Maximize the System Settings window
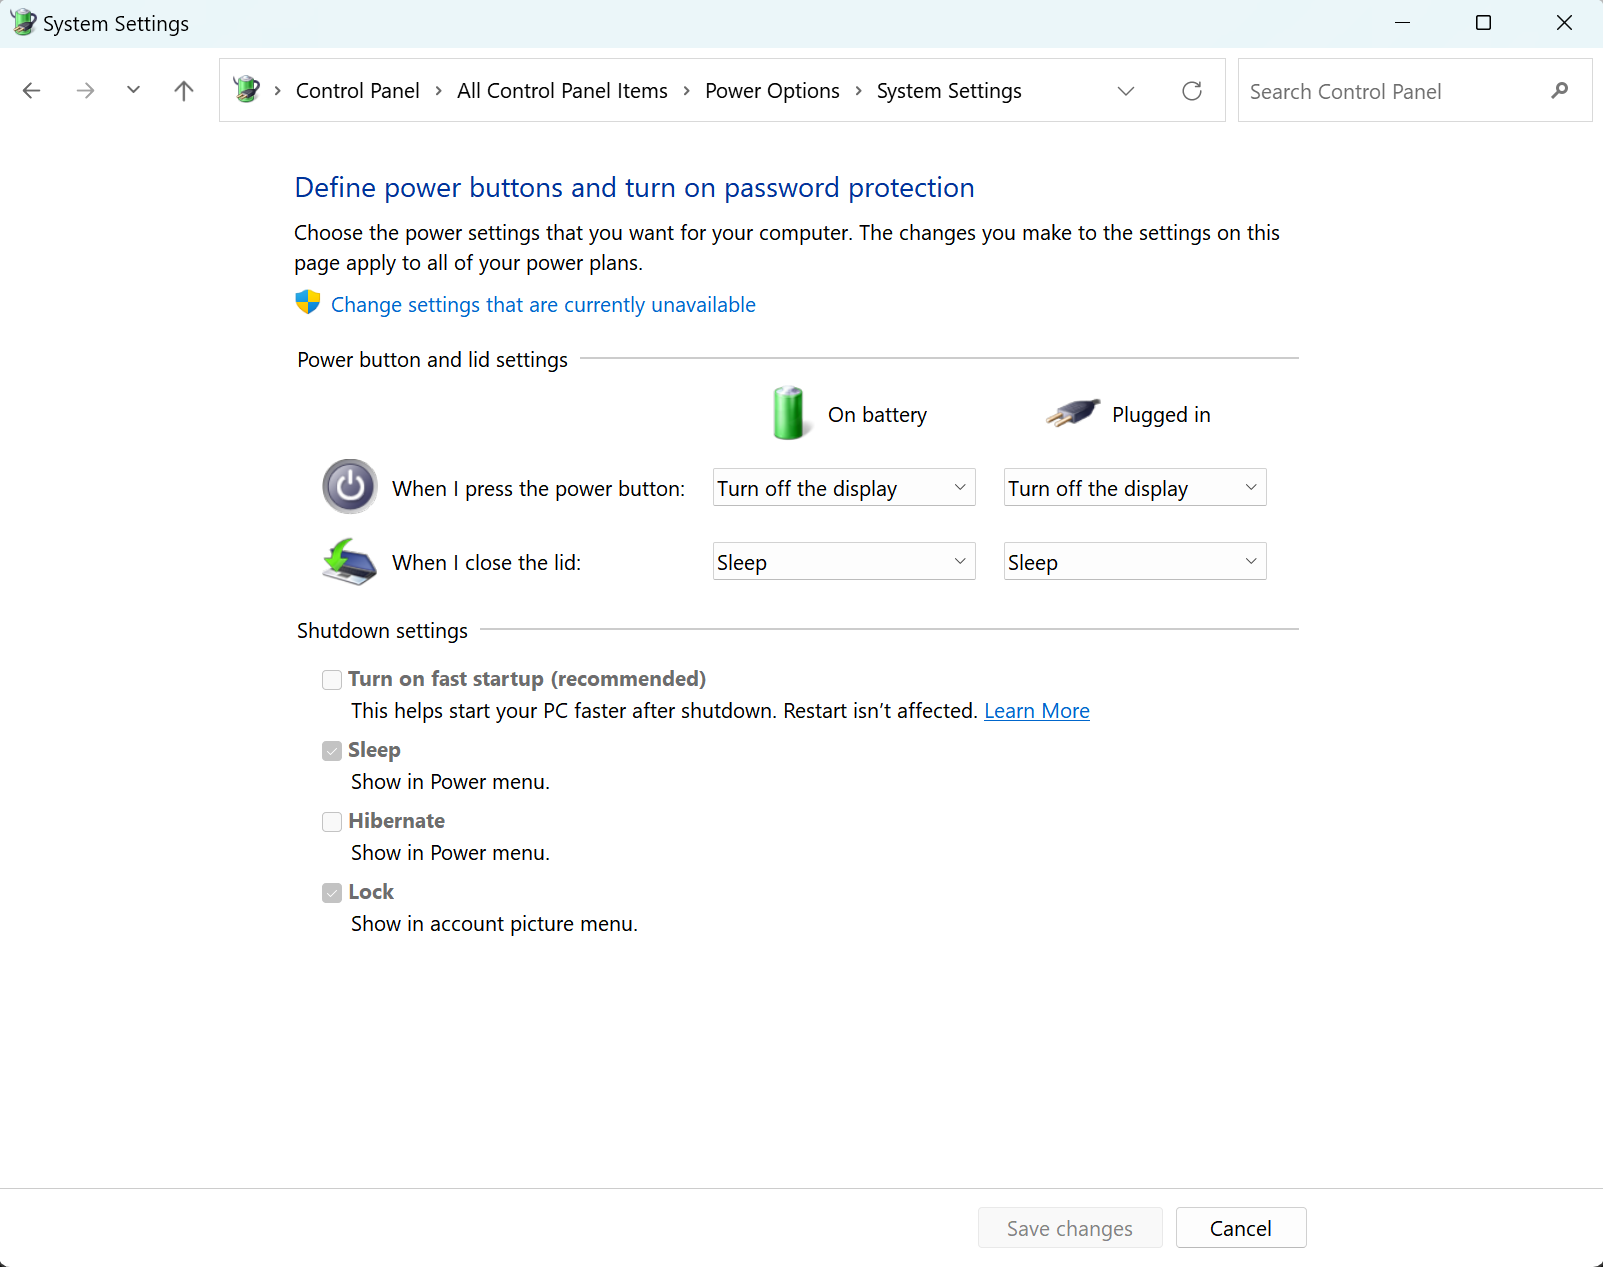1603x1267 pixels. (1484, 23)
